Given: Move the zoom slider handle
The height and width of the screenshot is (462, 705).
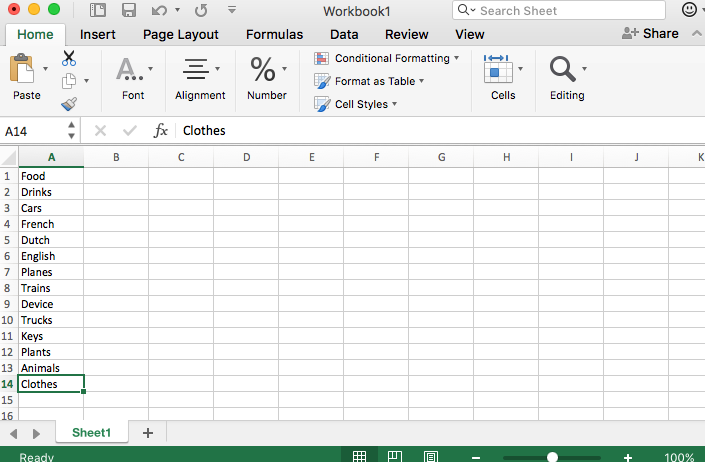Looking at the screenshot, I should pos(552,458).
